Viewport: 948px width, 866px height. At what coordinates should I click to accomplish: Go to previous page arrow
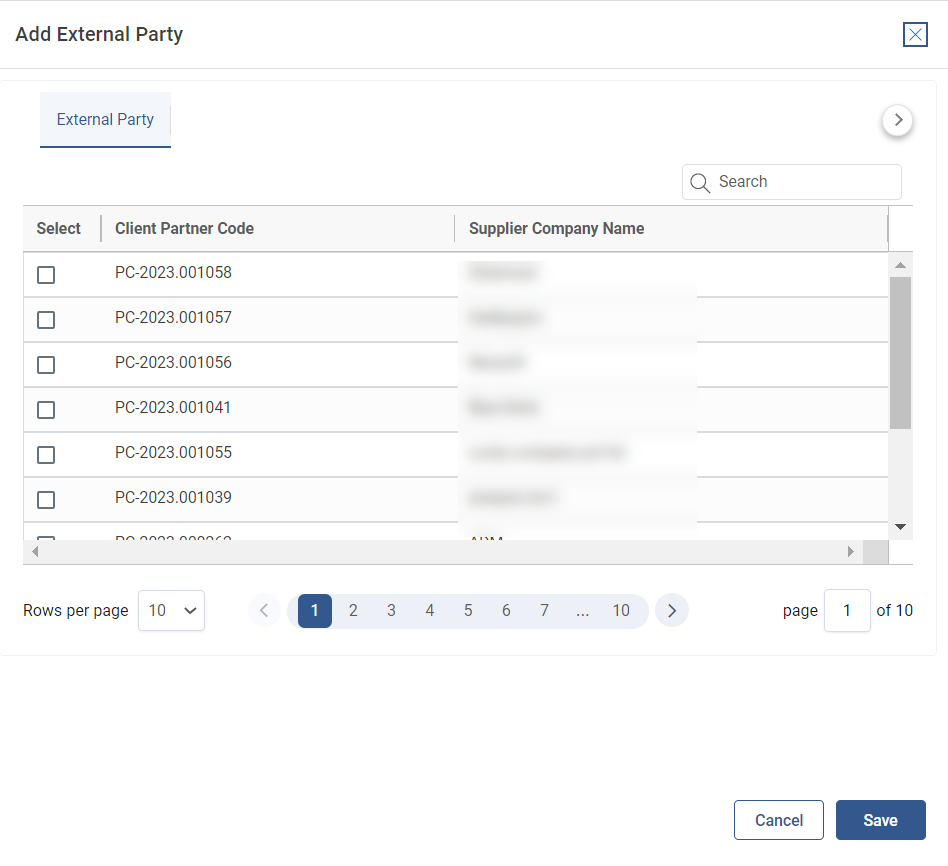(x=264, y=610)
